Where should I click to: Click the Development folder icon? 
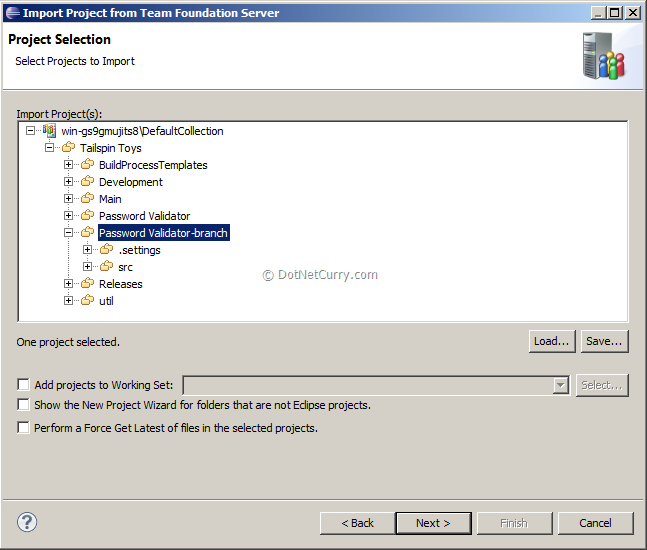[x=87, y=181]
